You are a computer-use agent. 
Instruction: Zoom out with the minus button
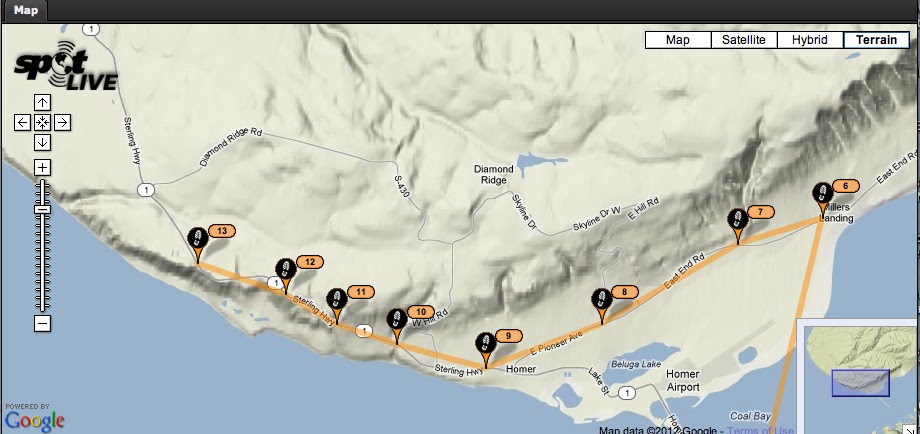(42, 323)
